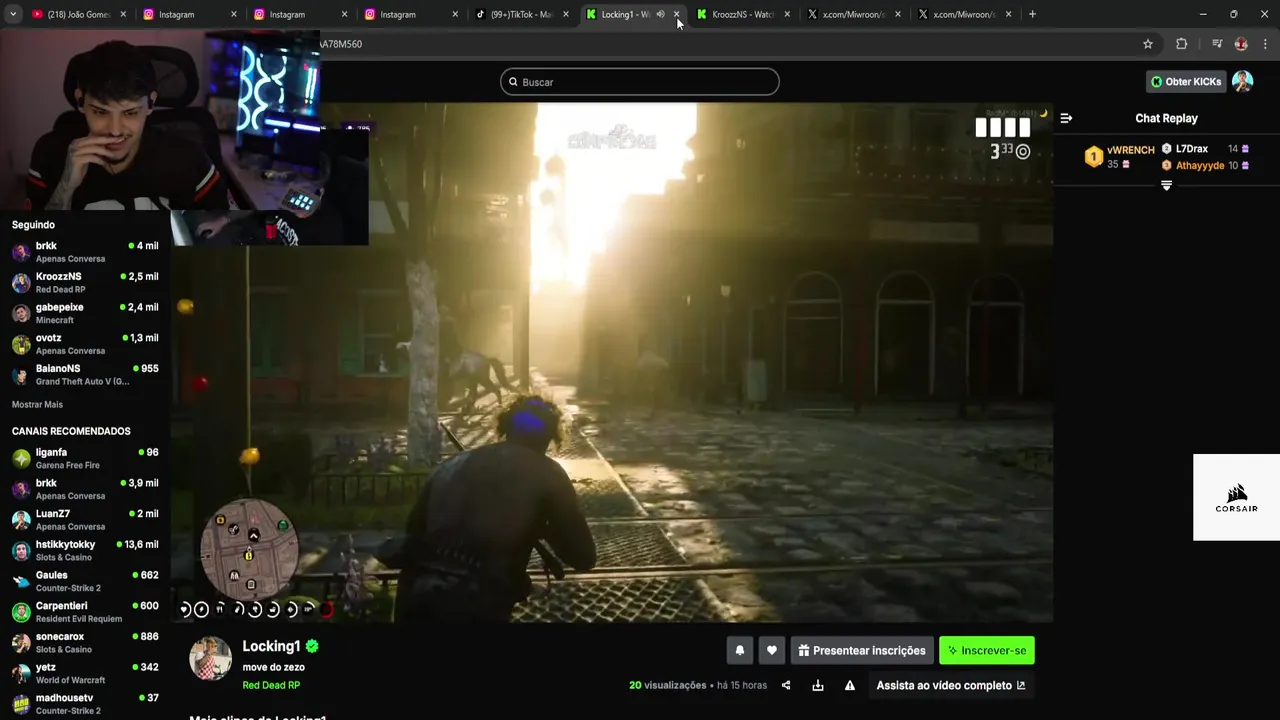Close the João Gomes YouTube tab
Screen dimensions: 1280x720
point(123,14)
